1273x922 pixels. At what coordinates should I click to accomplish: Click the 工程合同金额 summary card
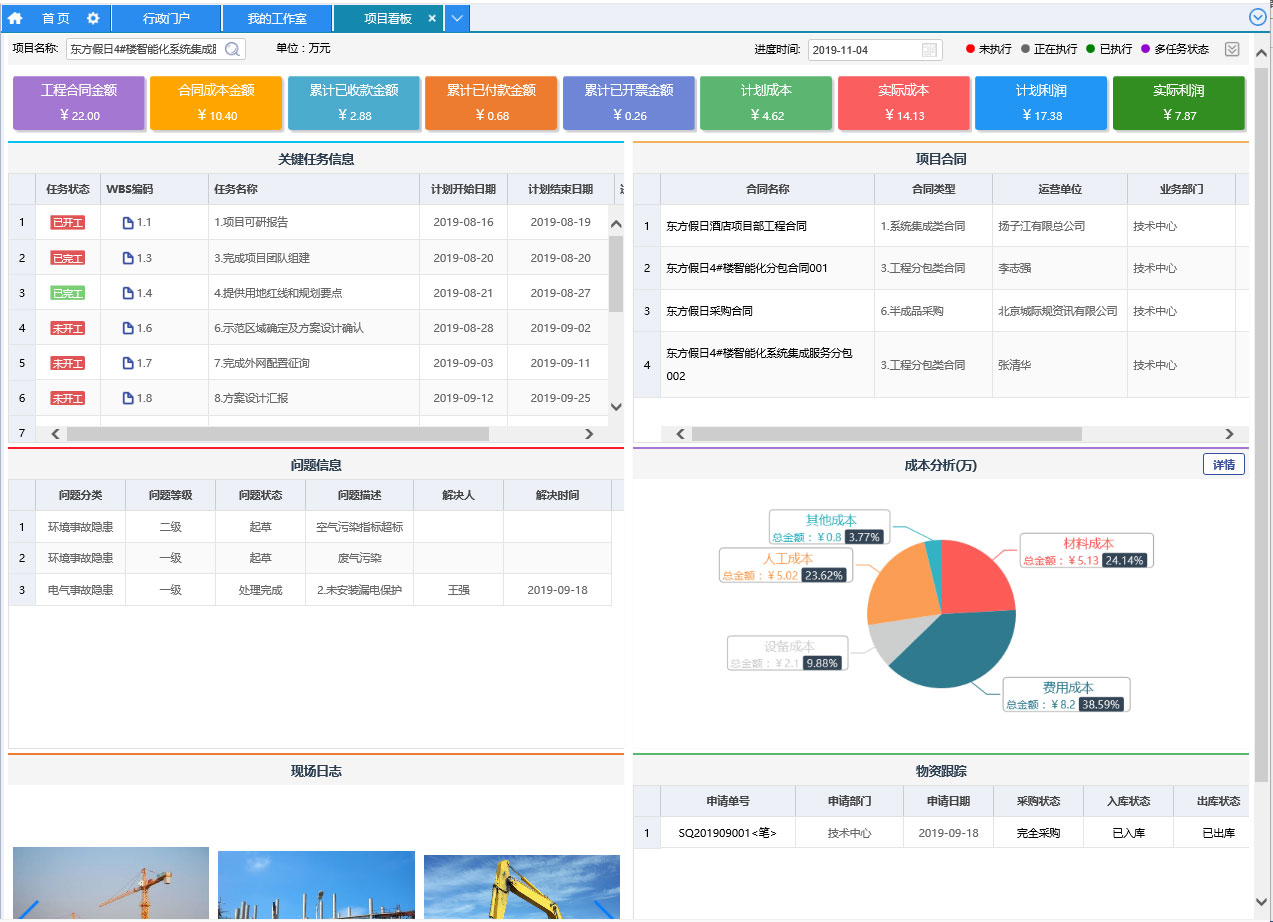(x=79, y=102)
